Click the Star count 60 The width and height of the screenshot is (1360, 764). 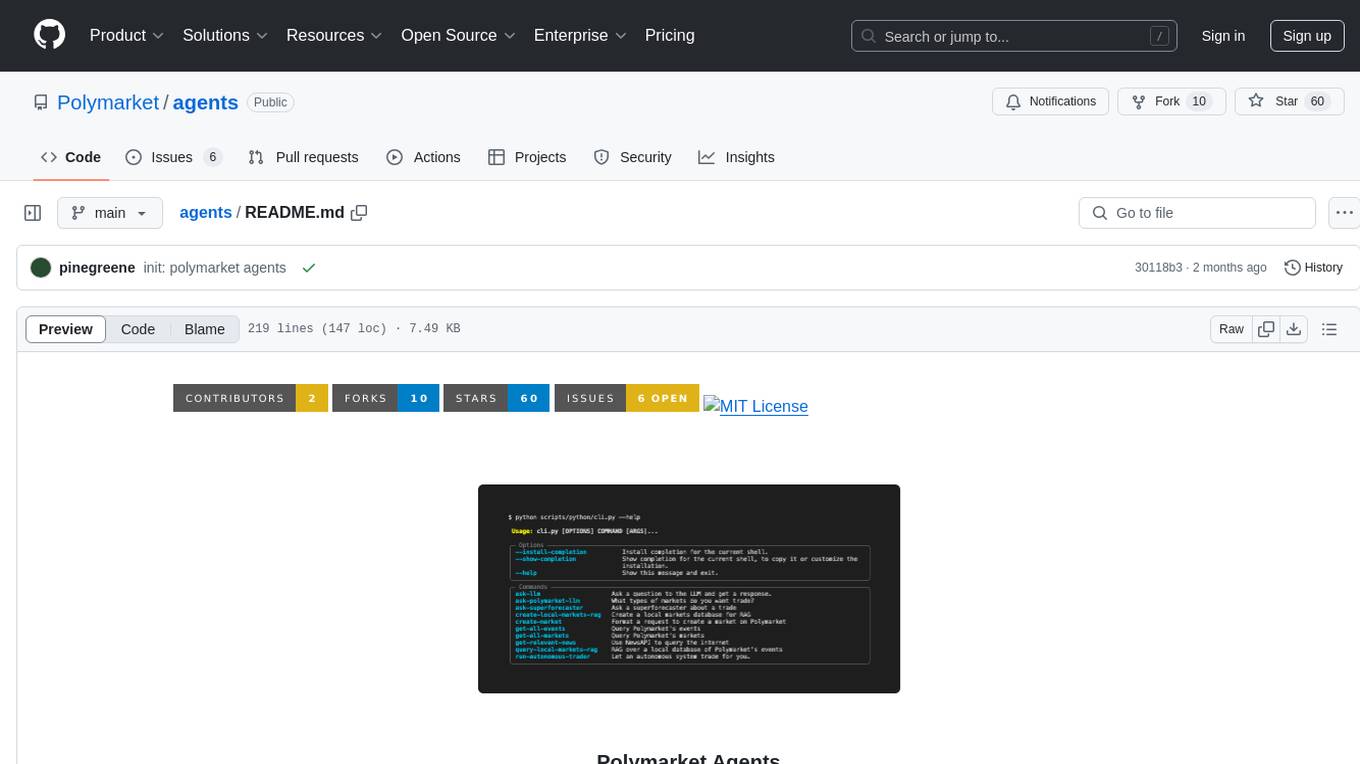tap(1317, 101)
